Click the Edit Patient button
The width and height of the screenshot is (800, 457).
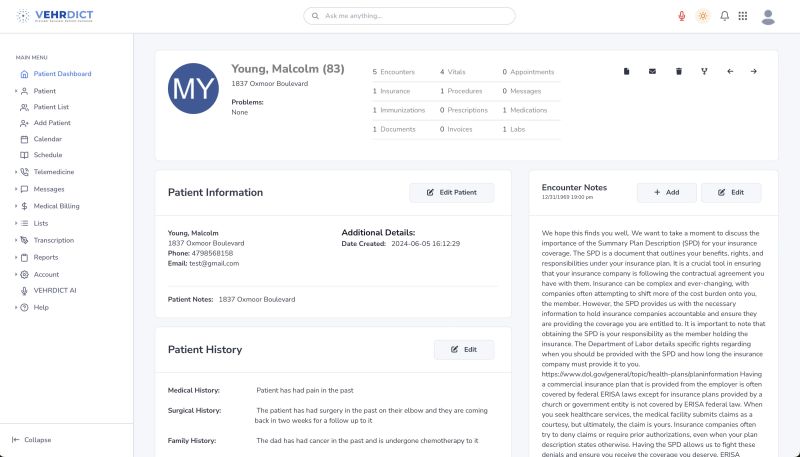point(451,192)
